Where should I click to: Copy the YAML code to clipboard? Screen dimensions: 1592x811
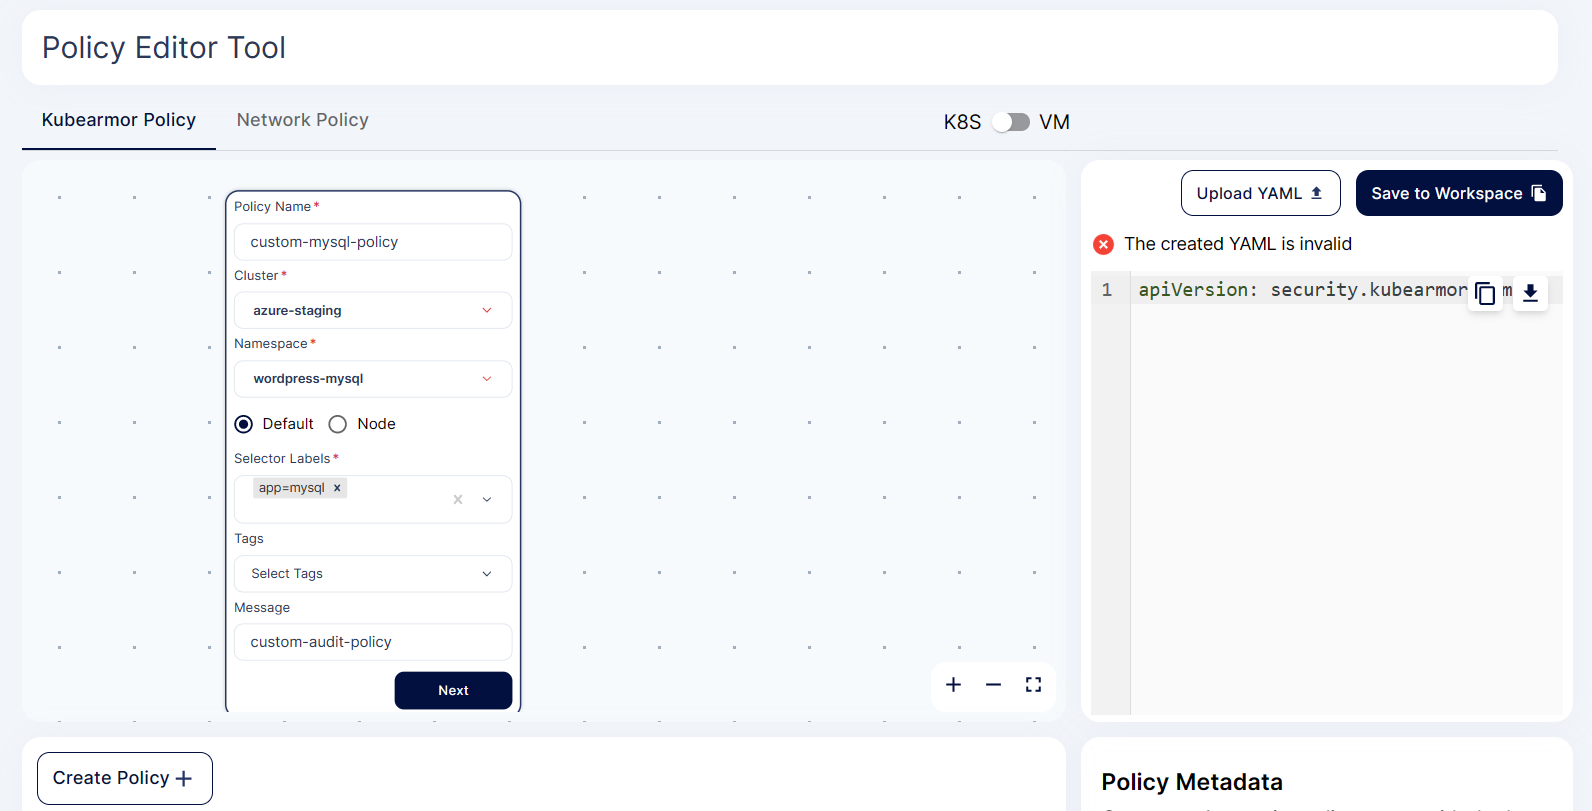tap(1485, 293)
